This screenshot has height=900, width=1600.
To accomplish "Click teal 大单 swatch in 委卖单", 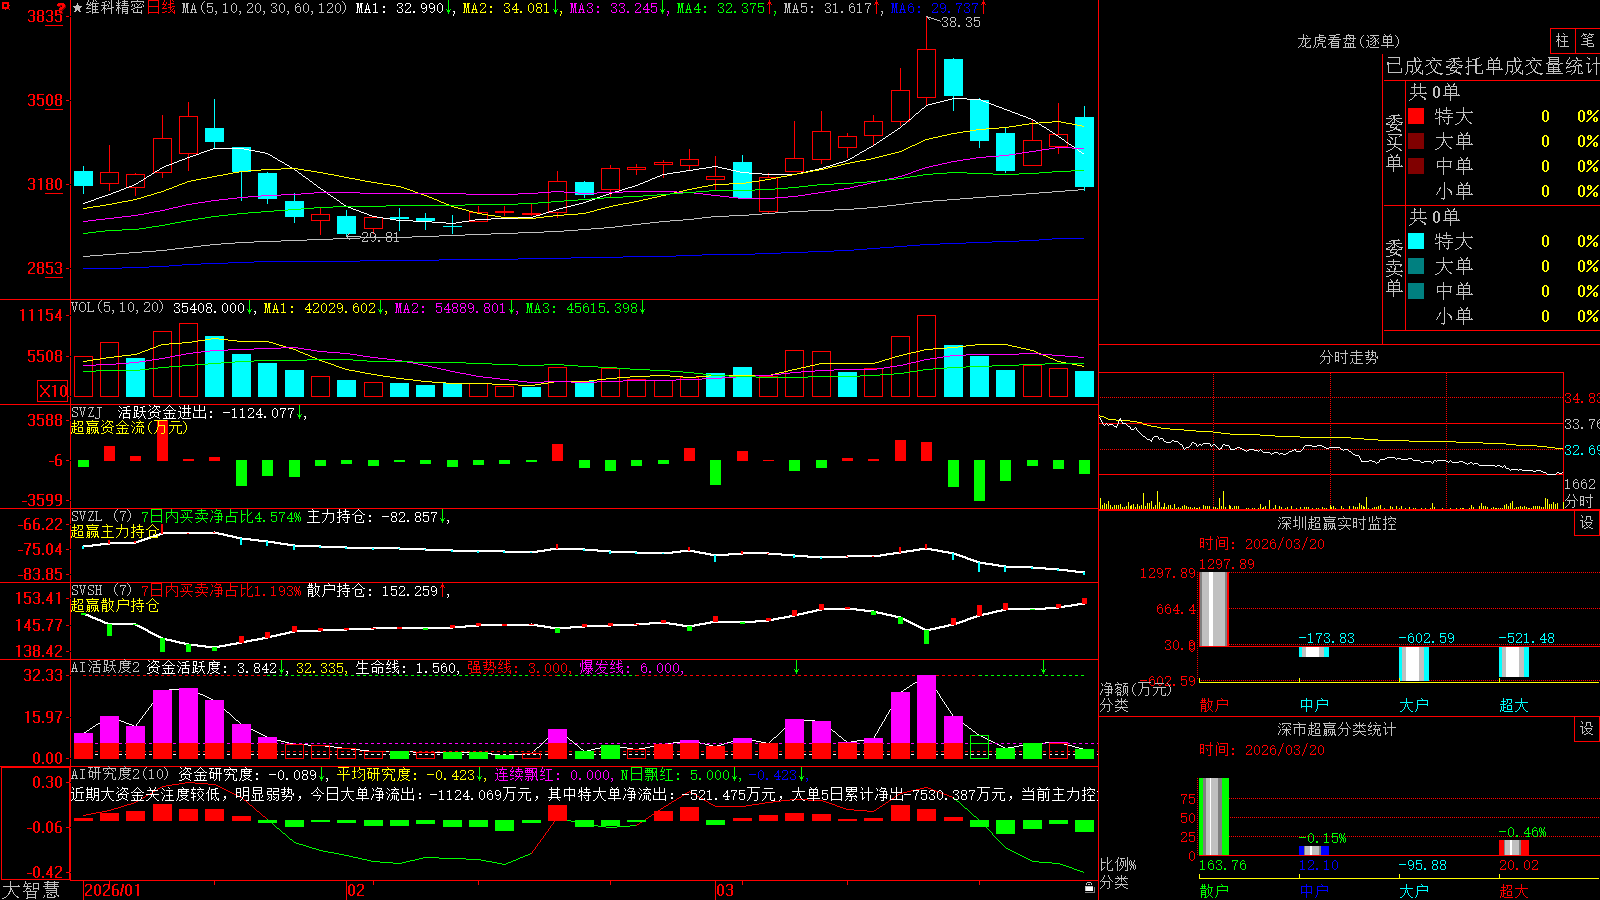I will pos(1416,266).
